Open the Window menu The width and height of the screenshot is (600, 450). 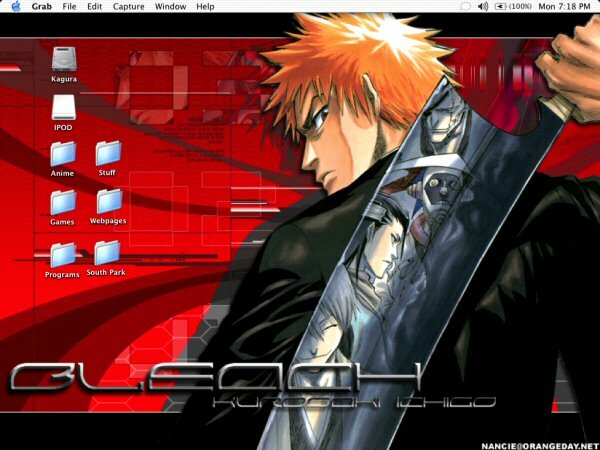[170, 7]
